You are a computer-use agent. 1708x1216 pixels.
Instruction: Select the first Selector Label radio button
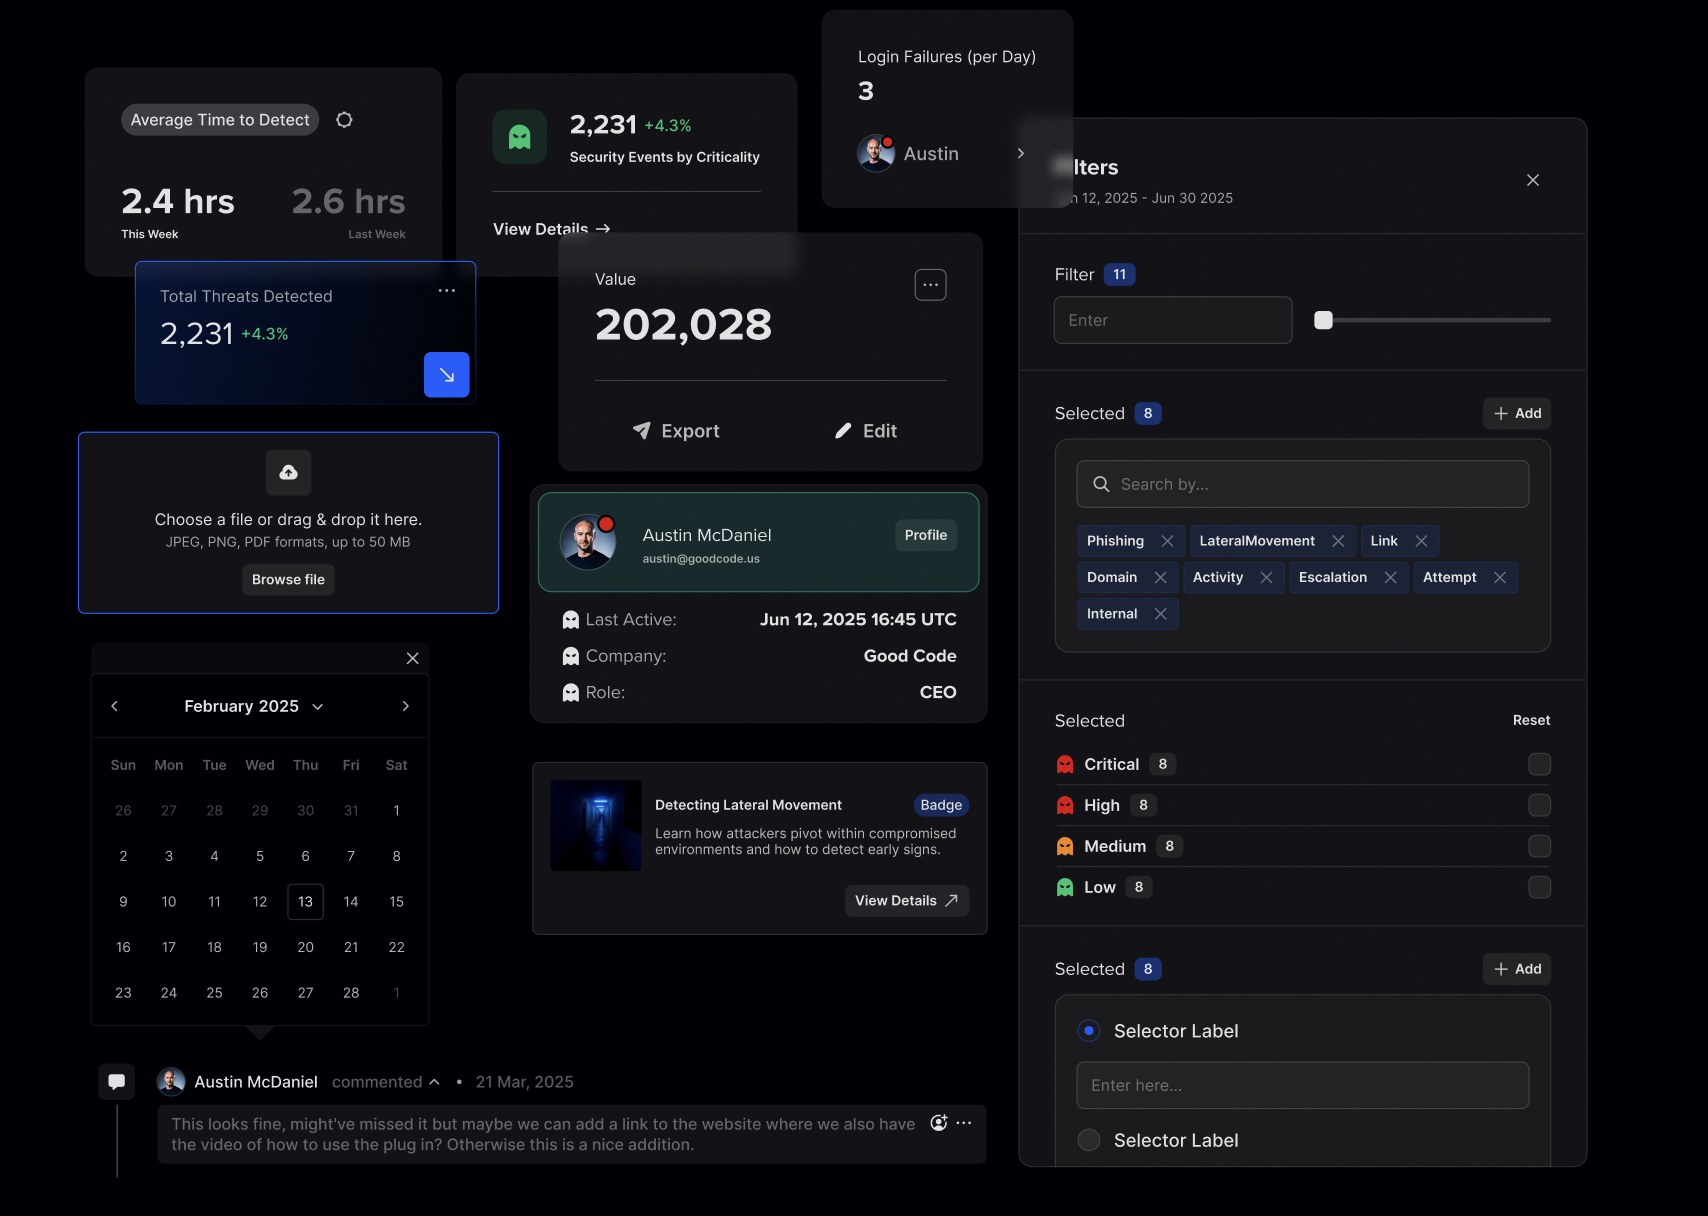[1089, 1031]
